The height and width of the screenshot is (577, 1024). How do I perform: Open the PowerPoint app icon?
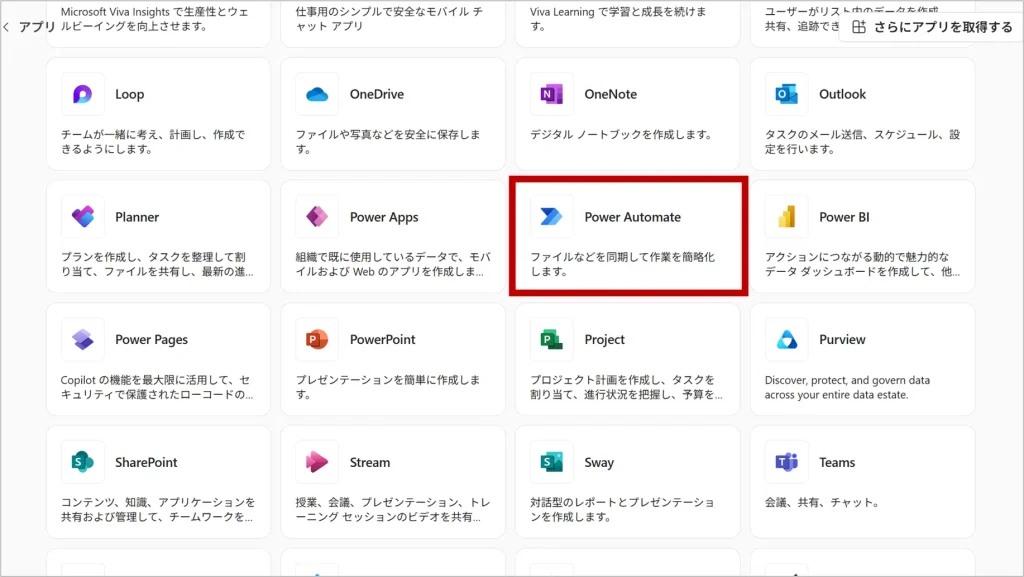pyautogui.click(x=317, y=340)
